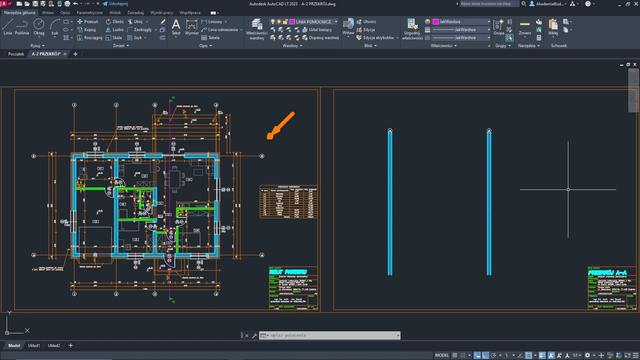
Task: Open the layer name dropdown list
Action: 336,22
